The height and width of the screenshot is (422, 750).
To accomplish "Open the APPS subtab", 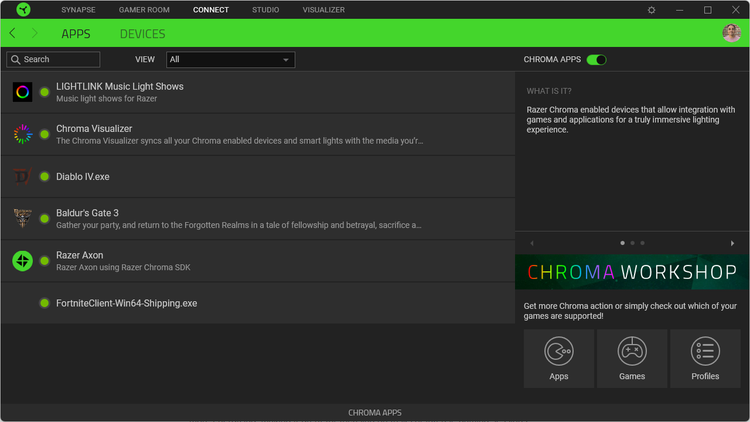I will pyautogui.click(x=76, y=33).
